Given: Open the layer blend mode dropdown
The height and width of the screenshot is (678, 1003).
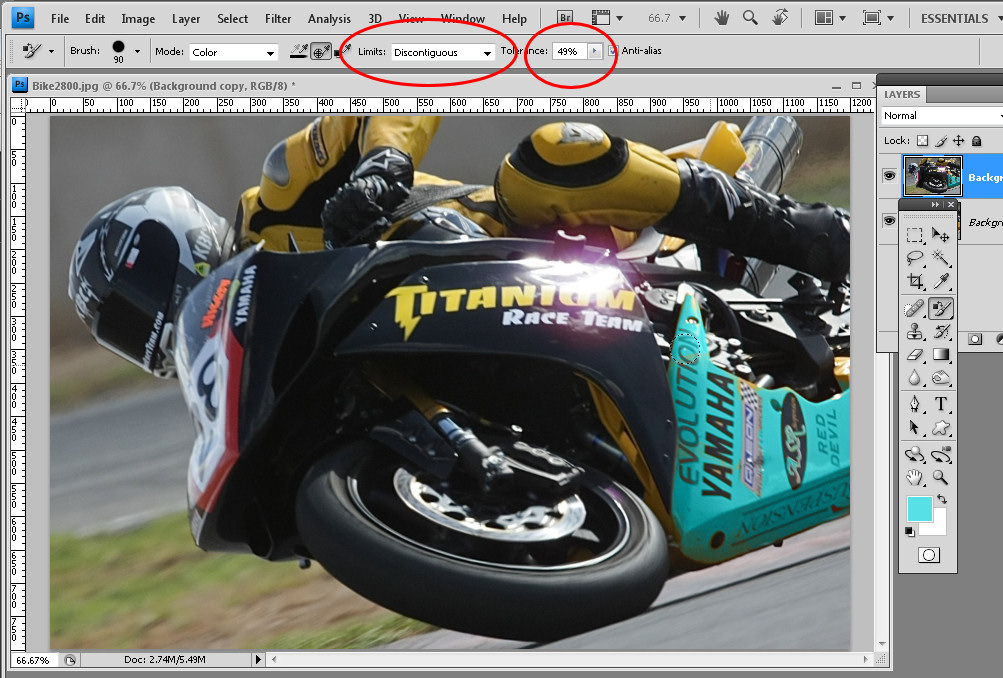Looking at the screenshot, I should 941,116.
